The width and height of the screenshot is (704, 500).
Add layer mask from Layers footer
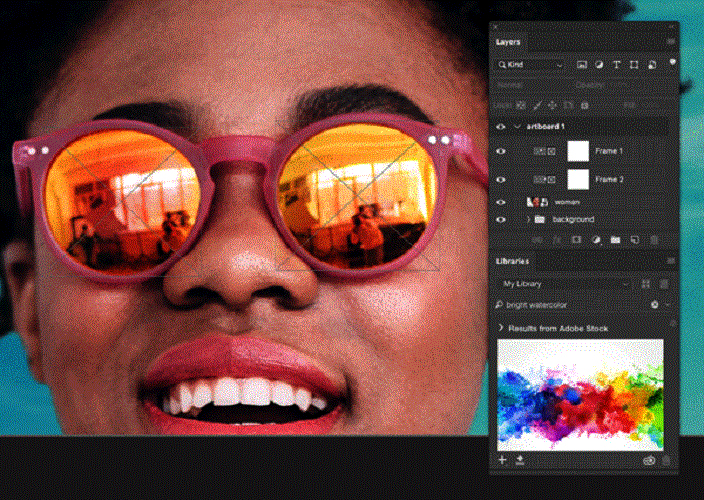577,240
